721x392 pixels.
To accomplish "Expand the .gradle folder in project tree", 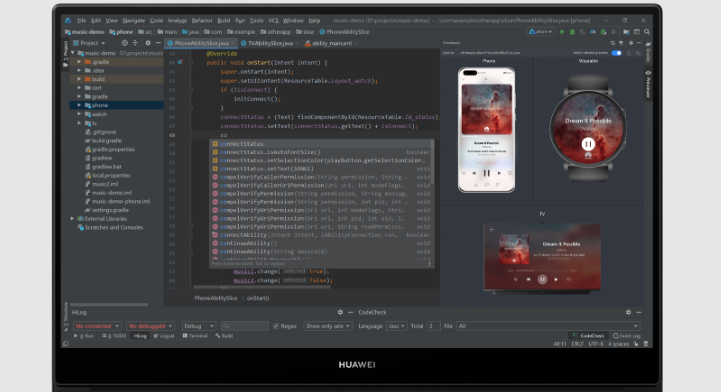I will [x=79, y=62].
